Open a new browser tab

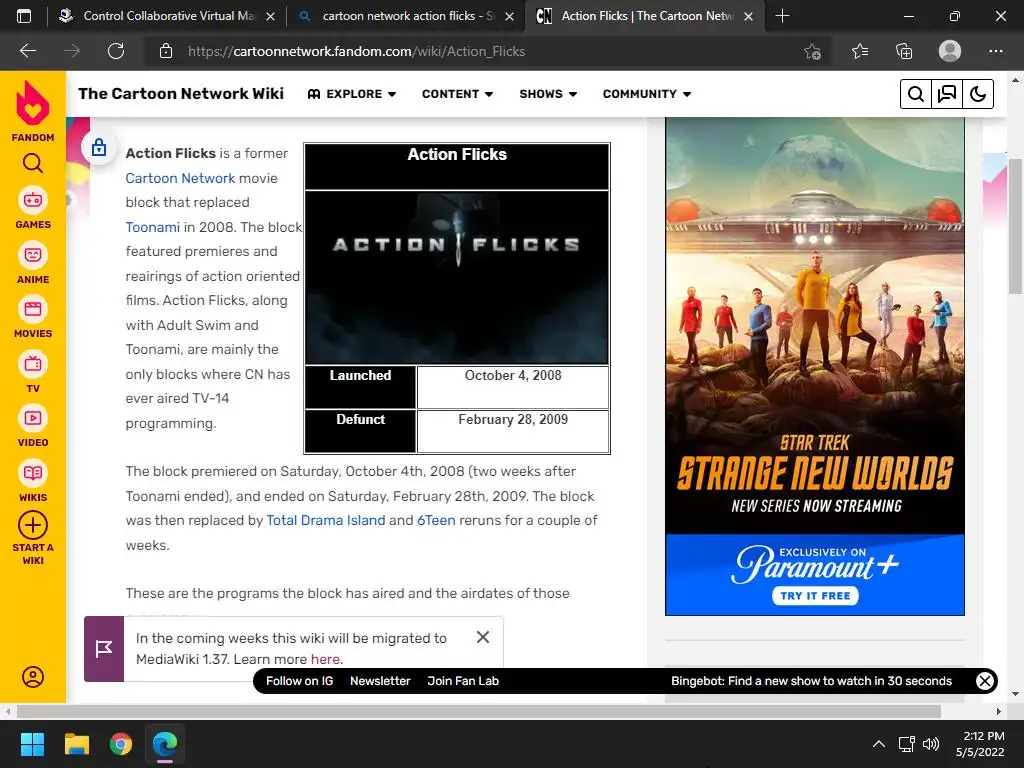coord(782,16)
